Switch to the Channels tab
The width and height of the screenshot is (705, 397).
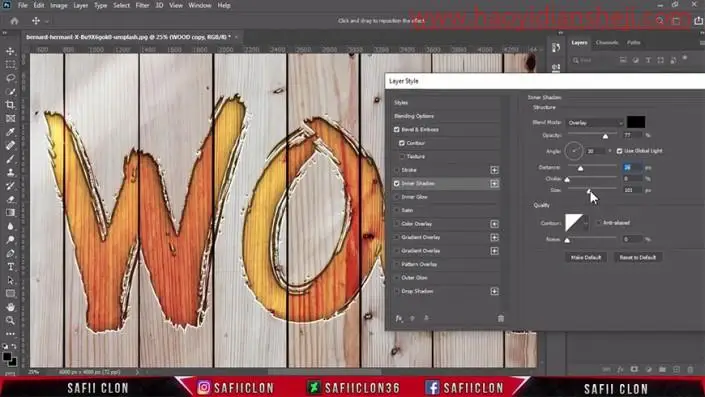(x=607, y=43)
